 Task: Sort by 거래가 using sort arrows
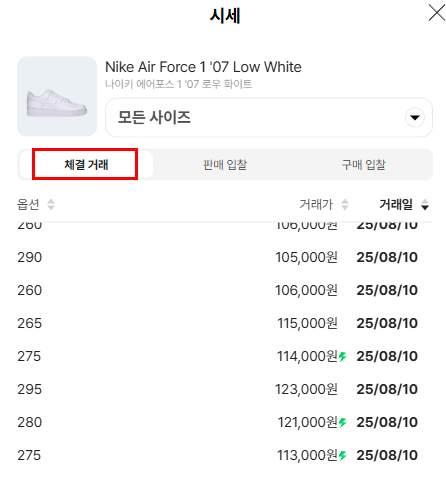(345, 204)
